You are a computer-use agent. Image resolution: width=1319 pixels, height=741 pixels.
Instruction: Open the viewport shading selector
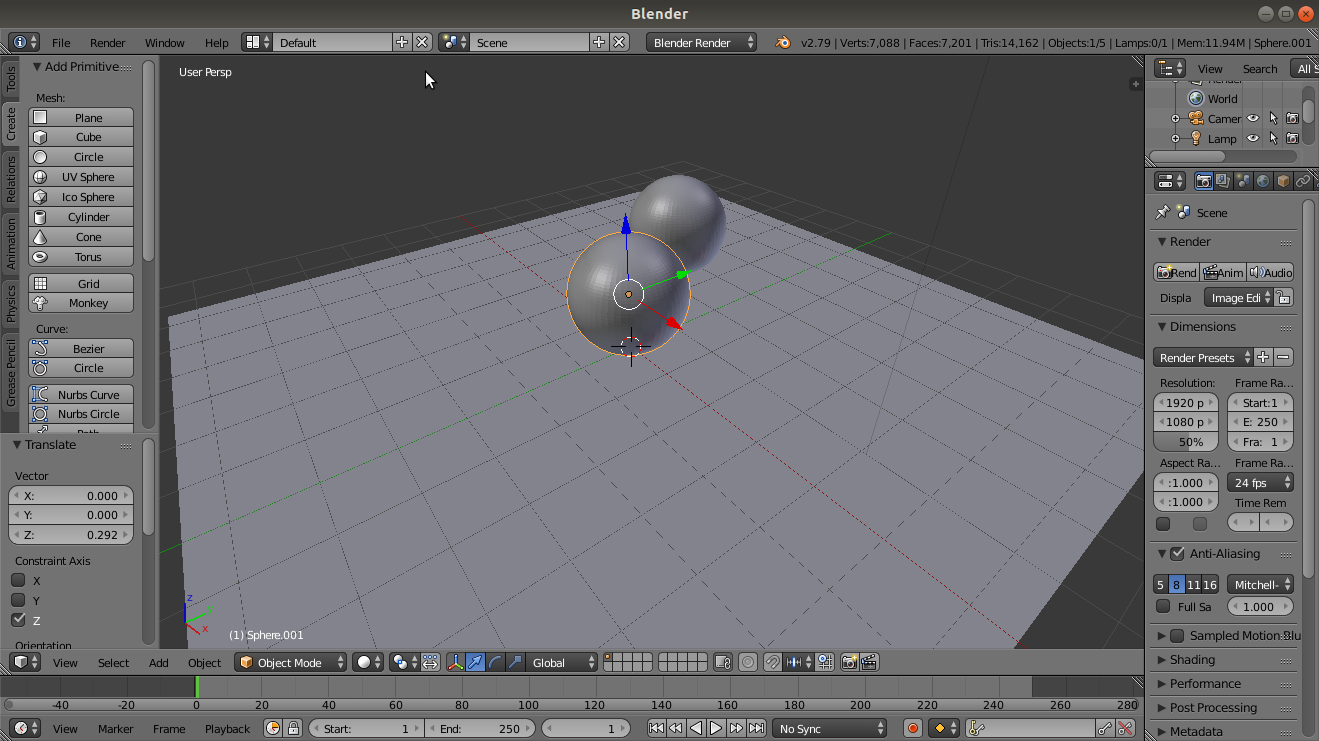point(368,662)
